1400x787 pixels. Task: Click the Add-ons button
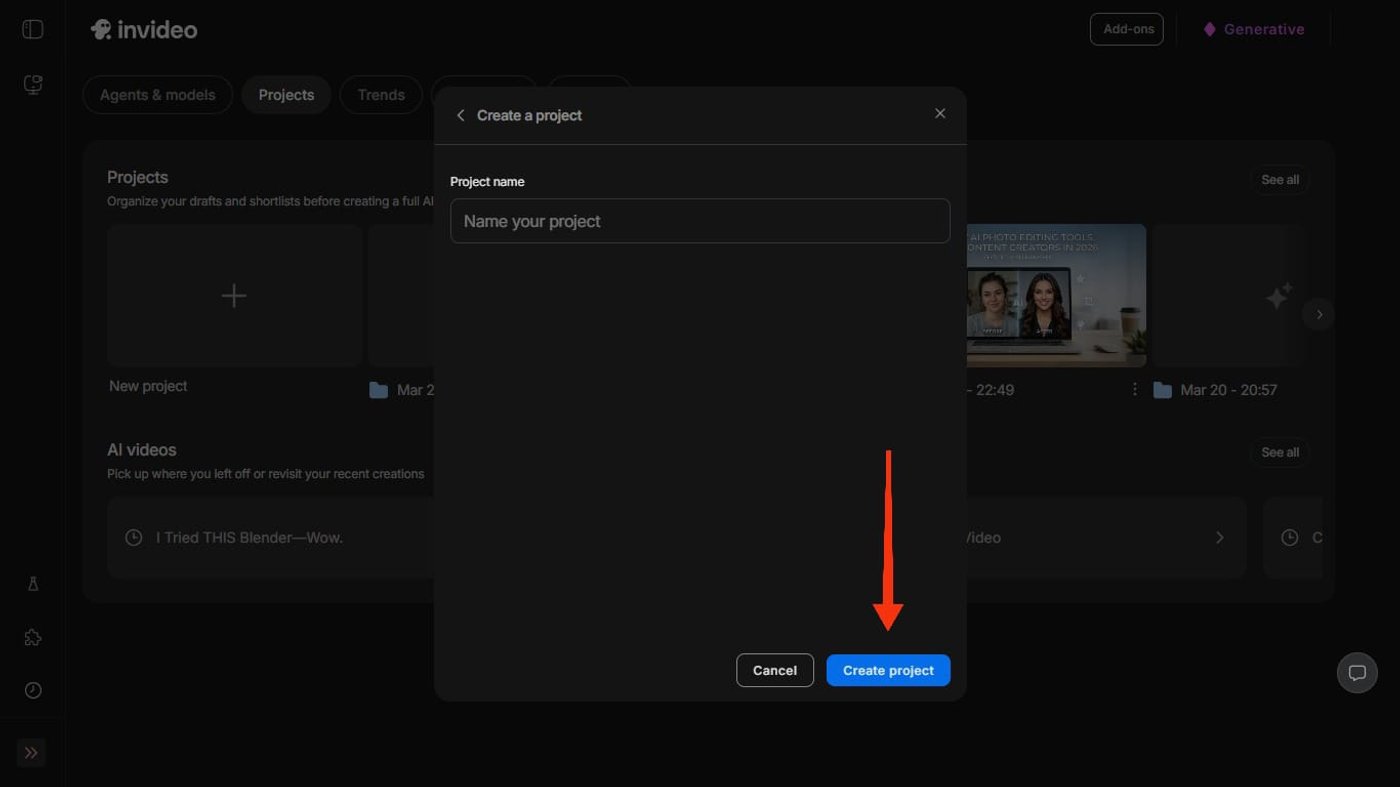(x=1127, y=29)
